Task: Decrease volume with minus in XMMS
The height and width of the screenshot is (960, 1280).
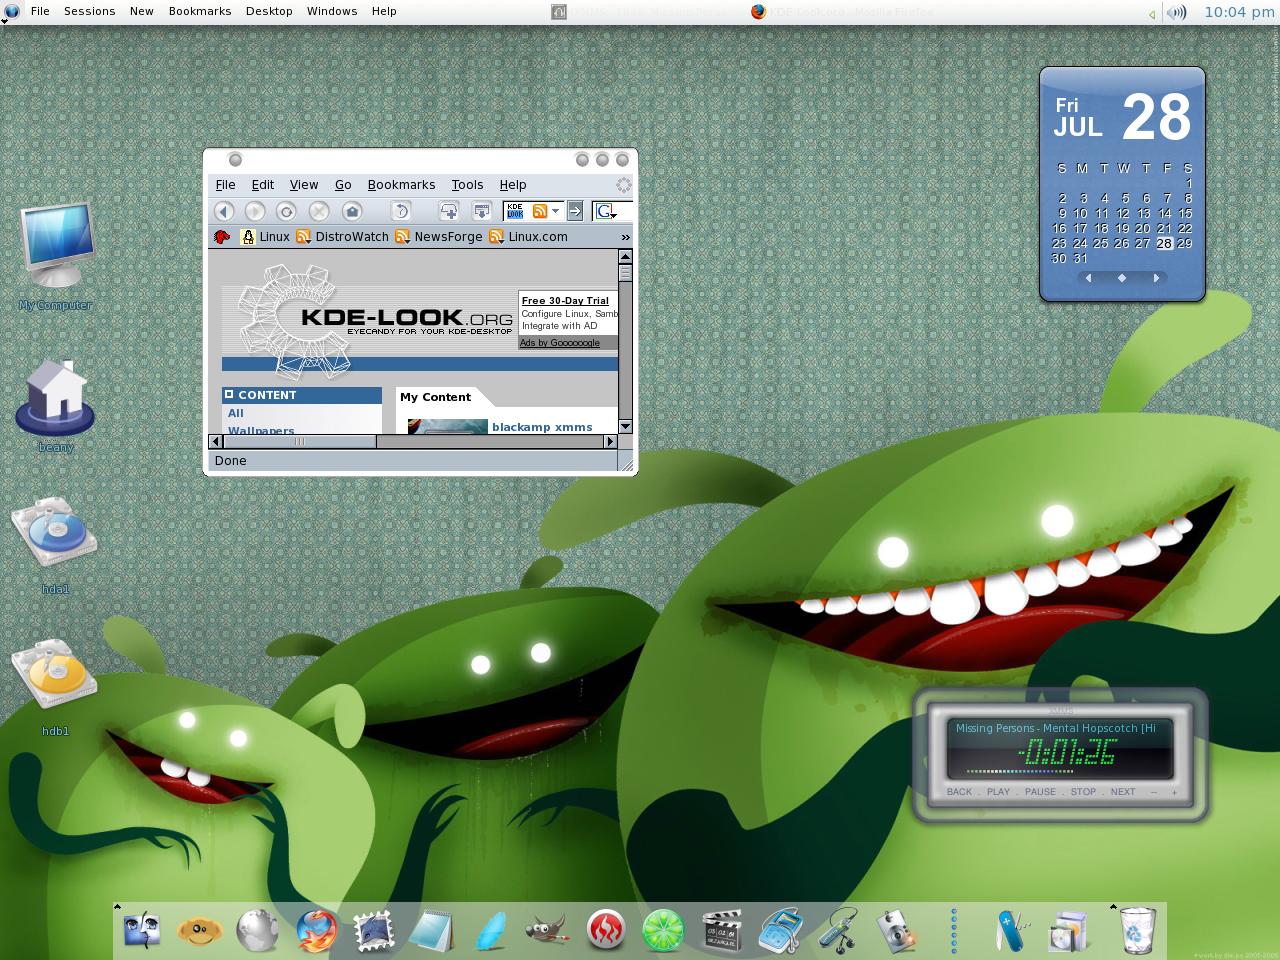Action: (x=1154, y=792)
